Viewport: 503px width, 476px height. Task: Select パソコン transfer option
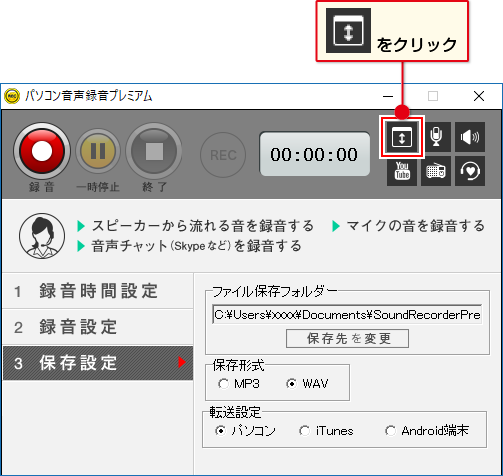[x=245, y=431]
